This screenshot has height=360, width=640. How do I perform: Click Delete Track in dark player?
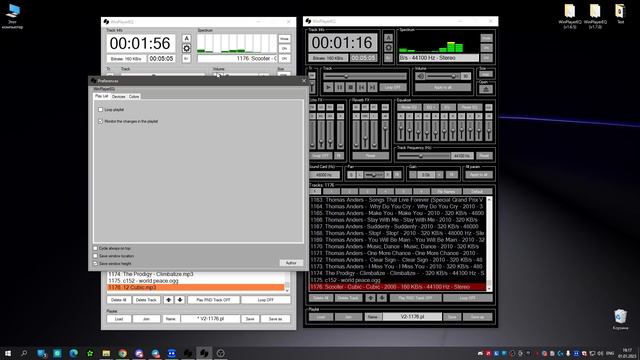348,298
